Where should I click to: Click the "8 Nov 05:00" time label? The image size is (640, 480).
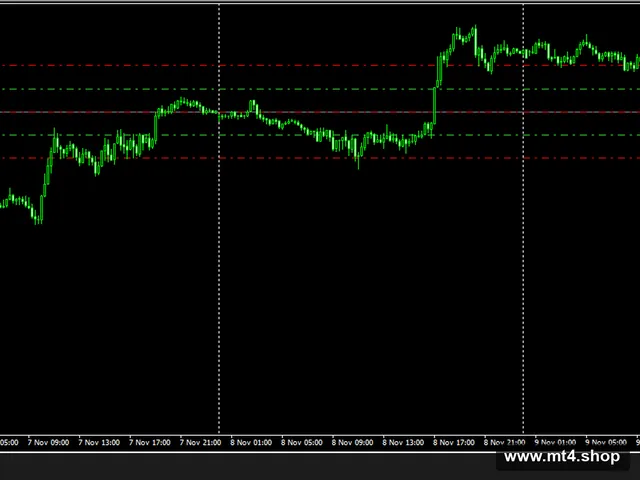pyautogui.click(x=302, y=442)
